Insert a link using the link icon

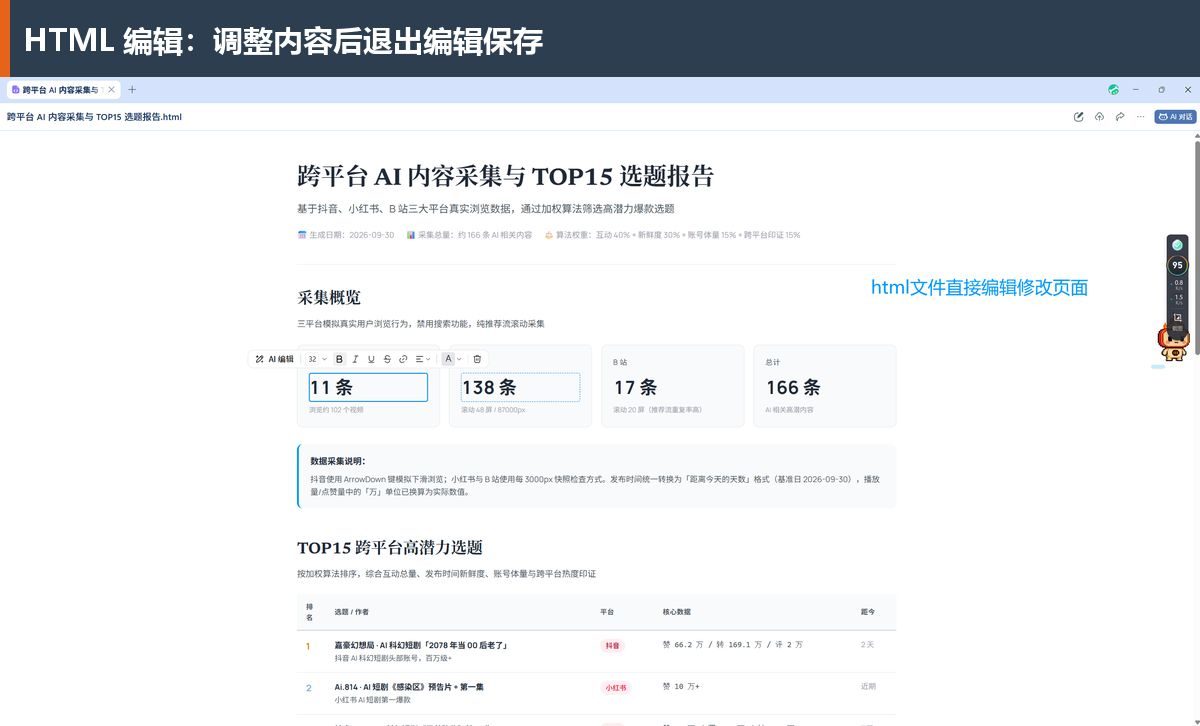coord(403,359)
